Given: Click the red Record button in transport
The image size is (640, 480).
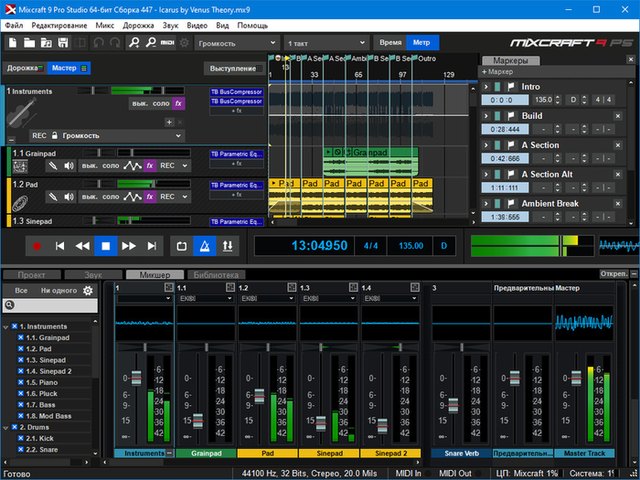Looking at the screenshot, I should click(38, 245).
